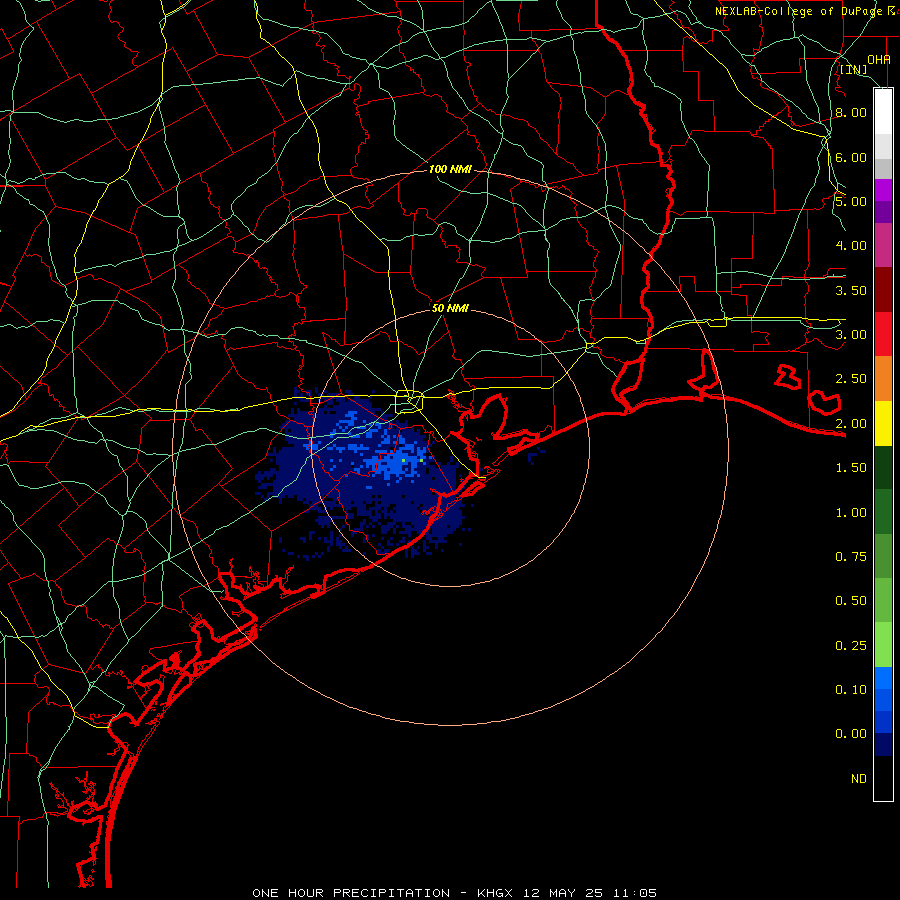Image resolution: width=900 pixels, height=900 pixels.
Task: Click the 1.50 legend value
Action: tap(851, 468)
